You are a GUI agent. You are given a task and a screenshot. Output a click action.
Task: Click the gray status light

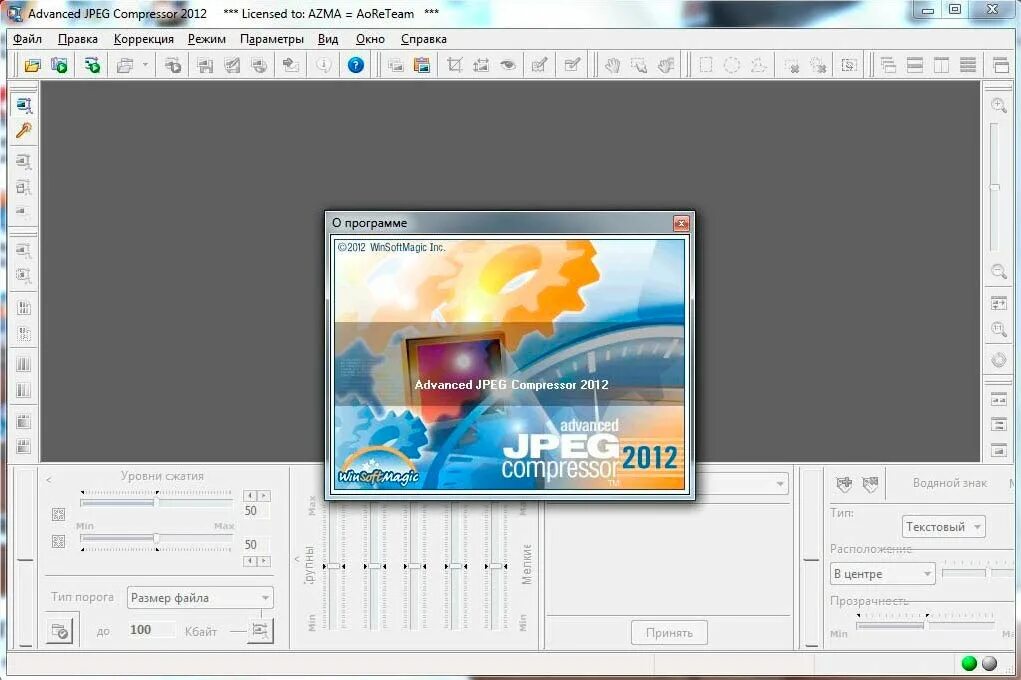(989, 663)
